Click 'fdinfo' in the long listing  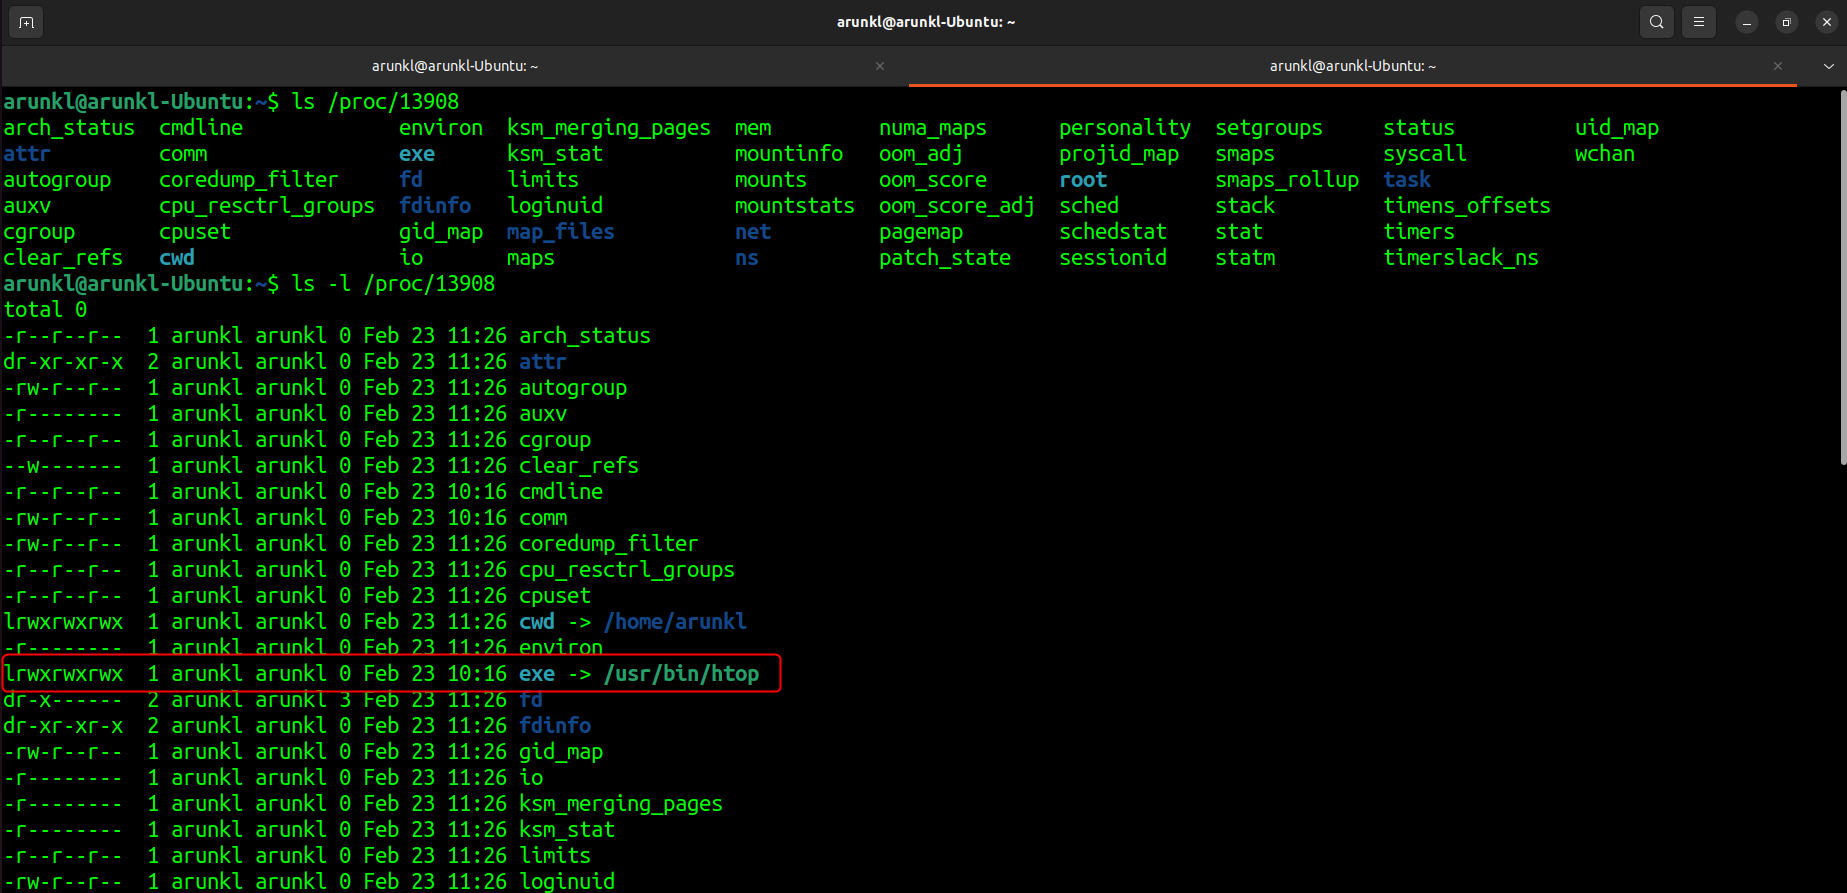(x=555, y=726)
